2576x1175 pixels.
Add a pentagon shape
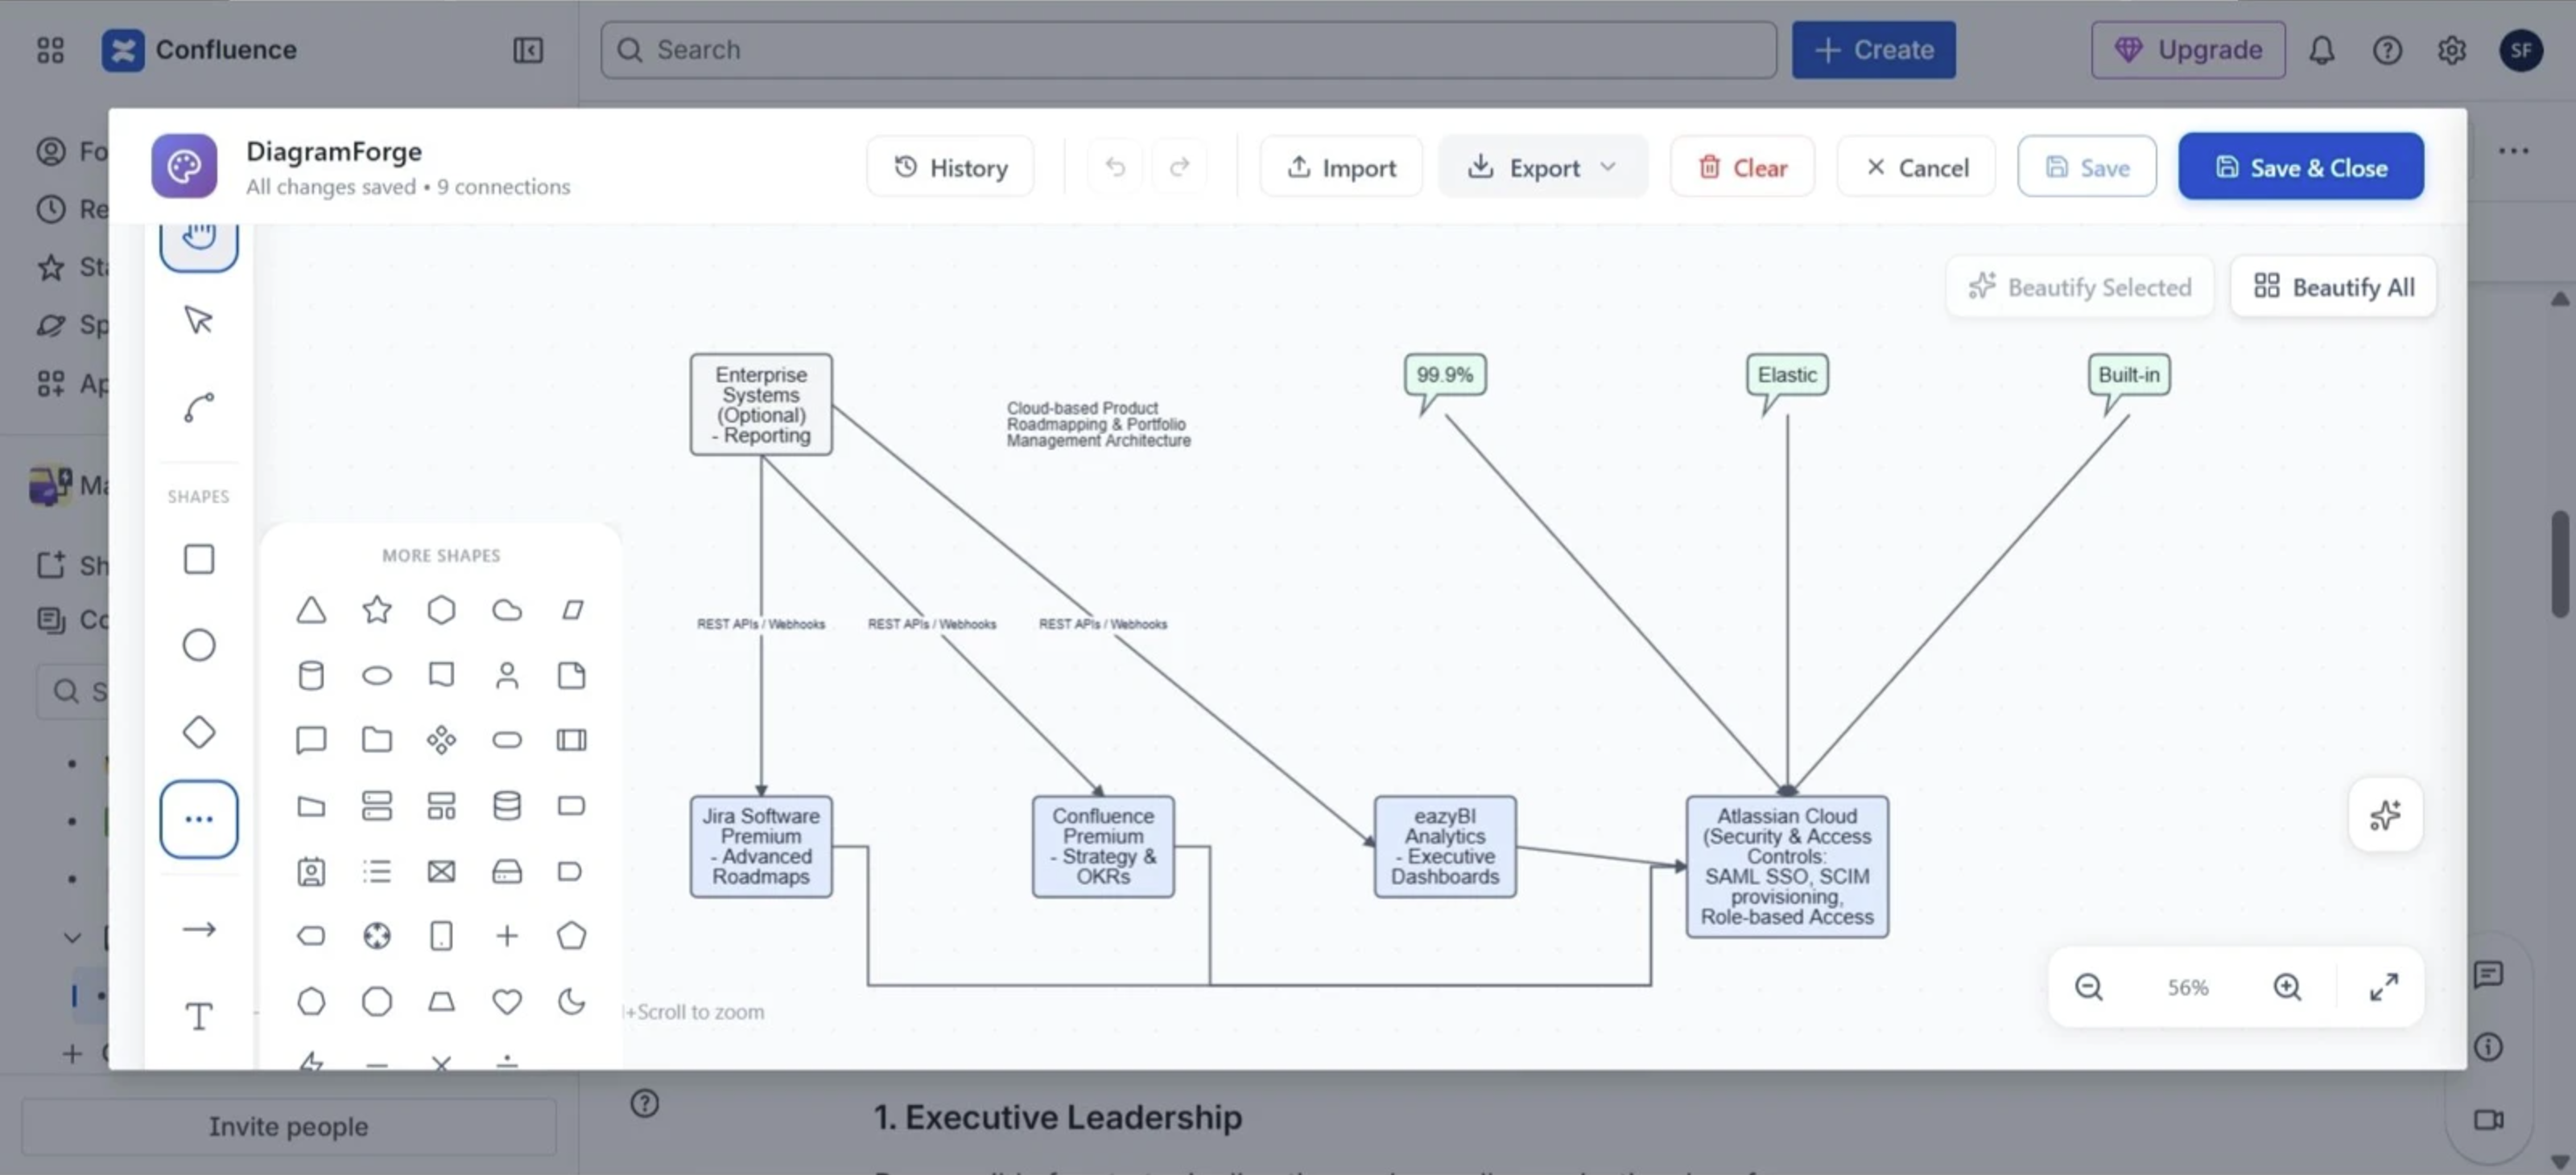click(572, 936)
